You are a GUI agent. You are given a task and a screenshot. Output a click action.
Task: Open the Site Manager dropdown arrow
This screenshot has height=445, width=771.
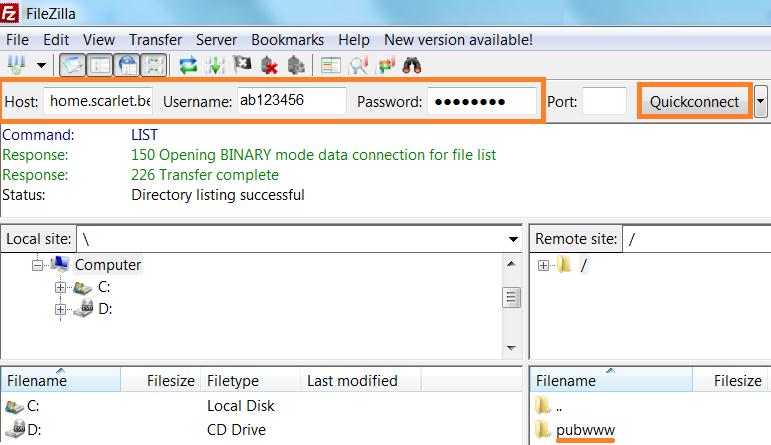41,65
